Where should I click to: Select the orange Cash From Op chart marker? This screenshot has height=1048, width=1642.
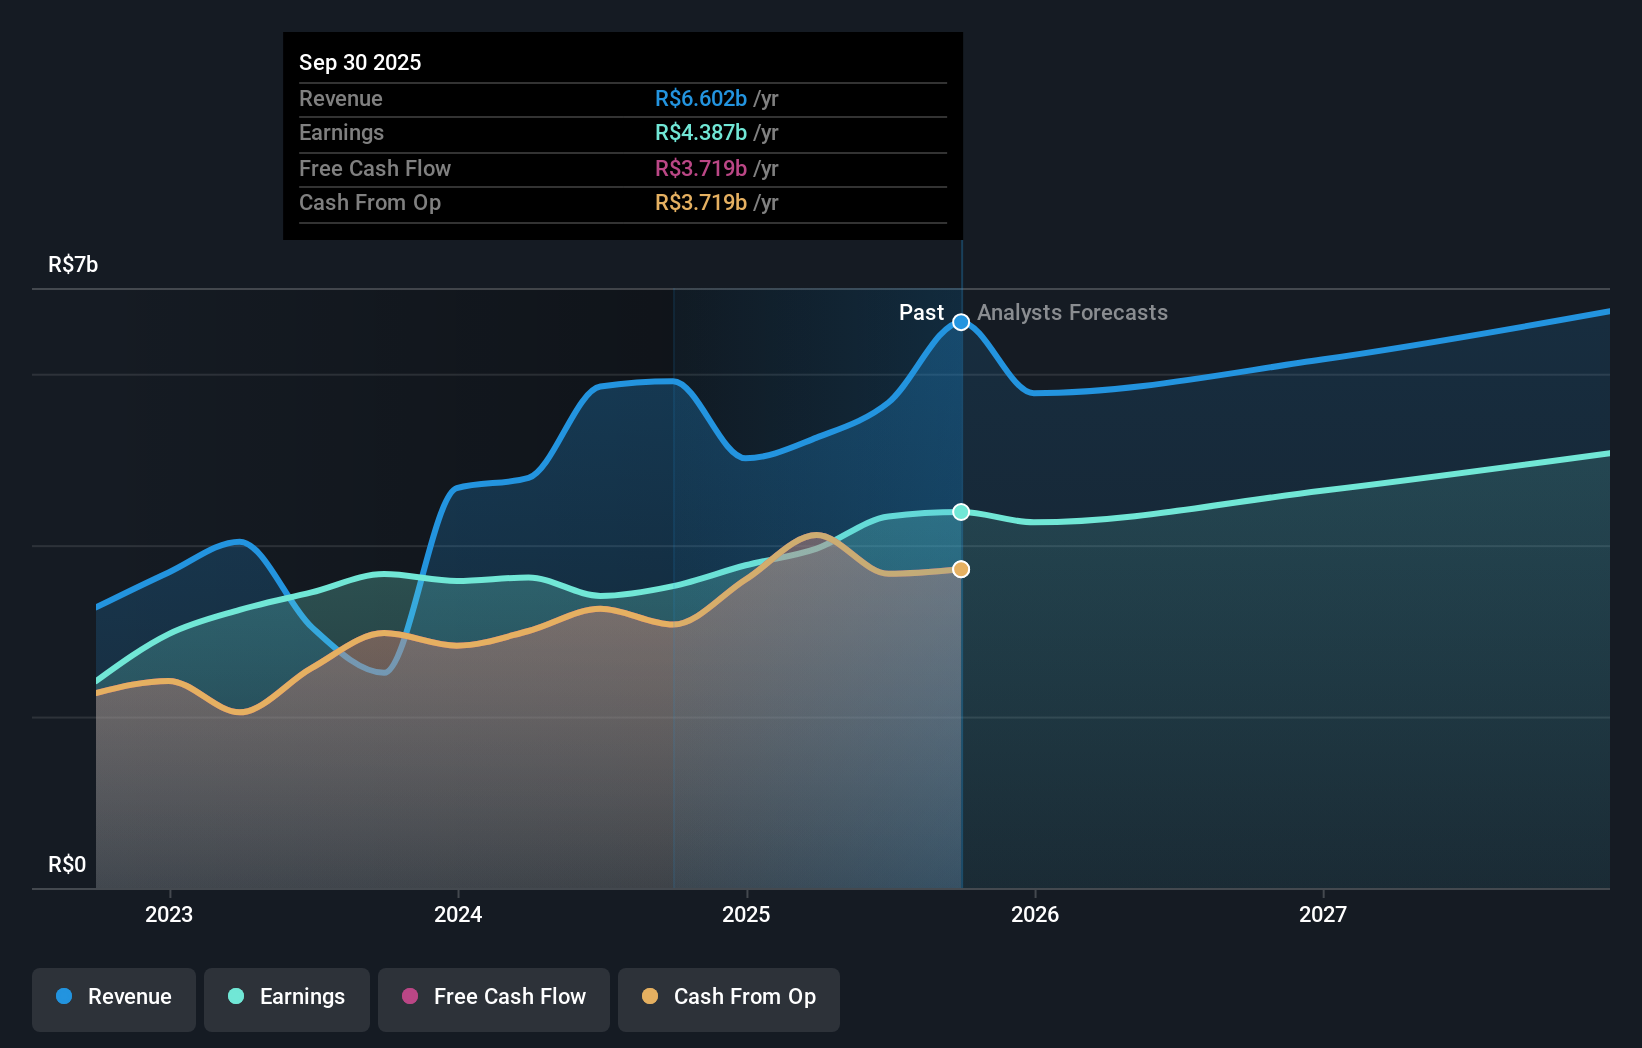pyautogui.click(x=960, y=568)
